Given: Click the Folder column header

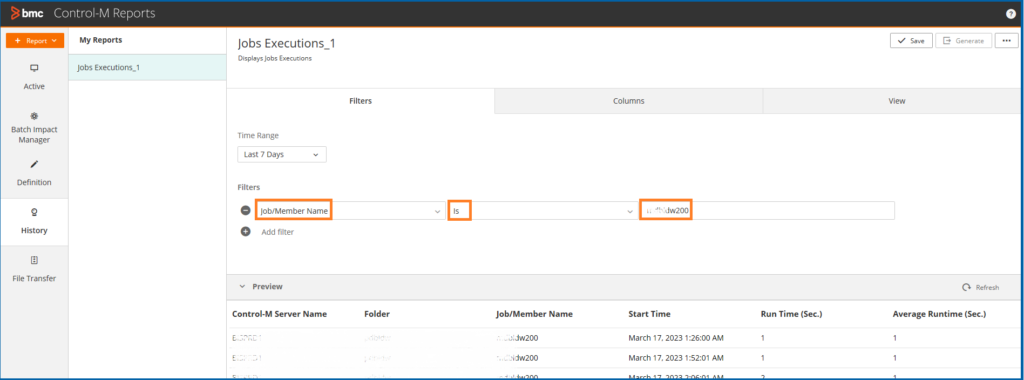Looking at the screenshot, I should tap(377, 314).
